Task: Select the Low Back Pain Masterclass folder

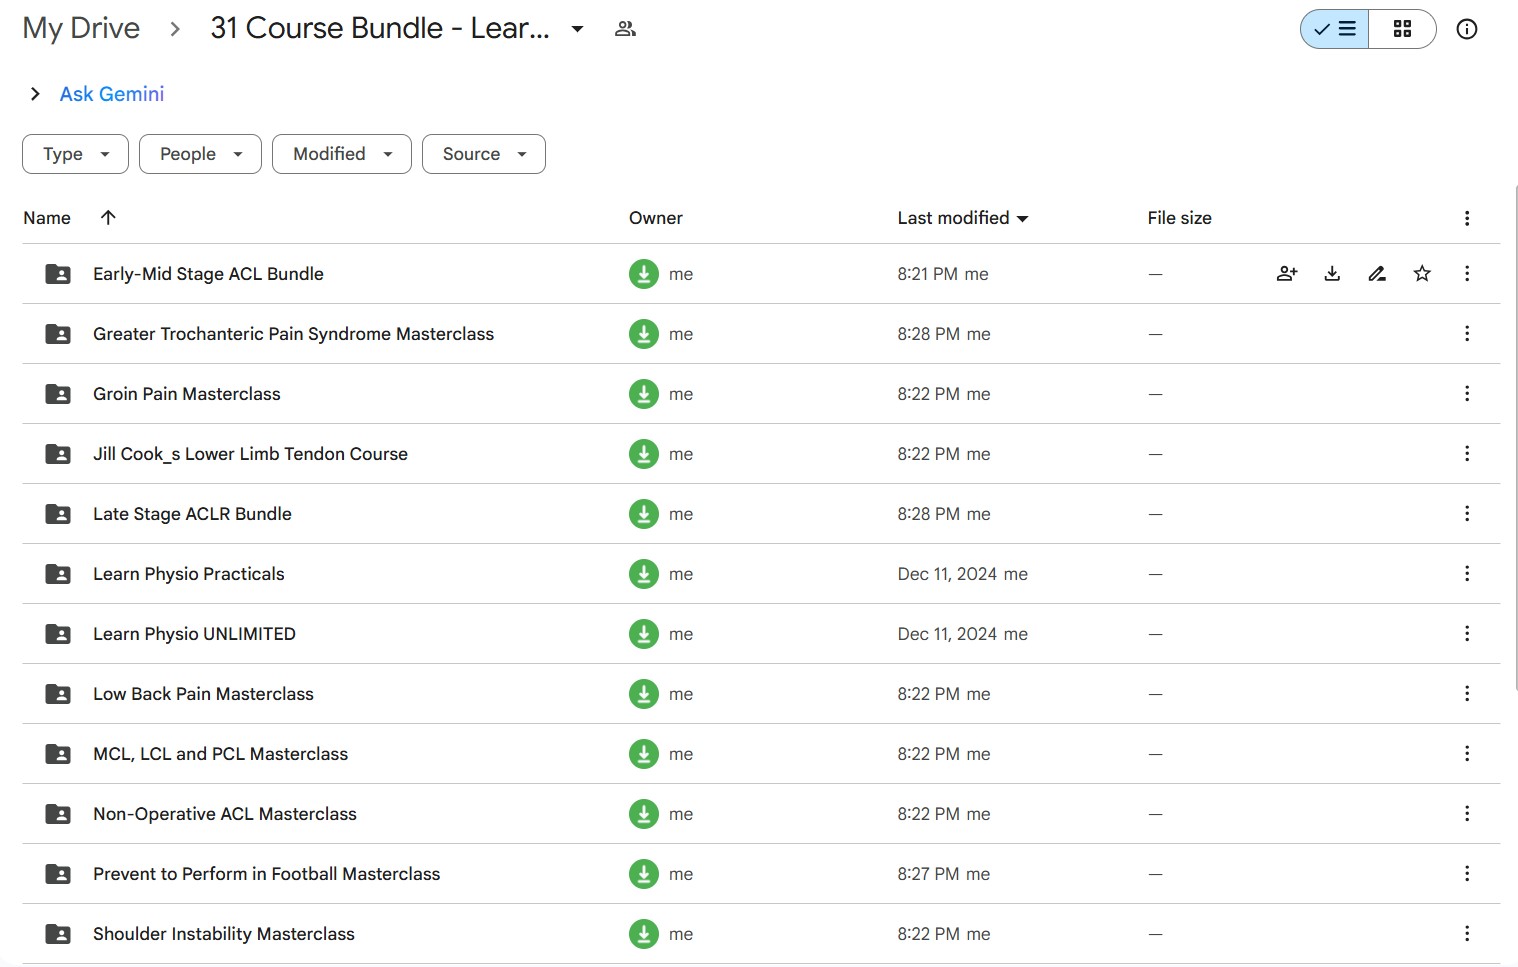Action: (x=203, y=694)
